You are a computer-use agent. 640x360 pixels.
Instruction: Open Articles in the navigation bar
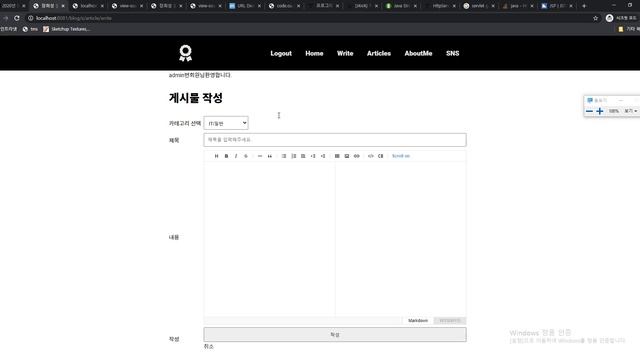(x=379, y=53)
